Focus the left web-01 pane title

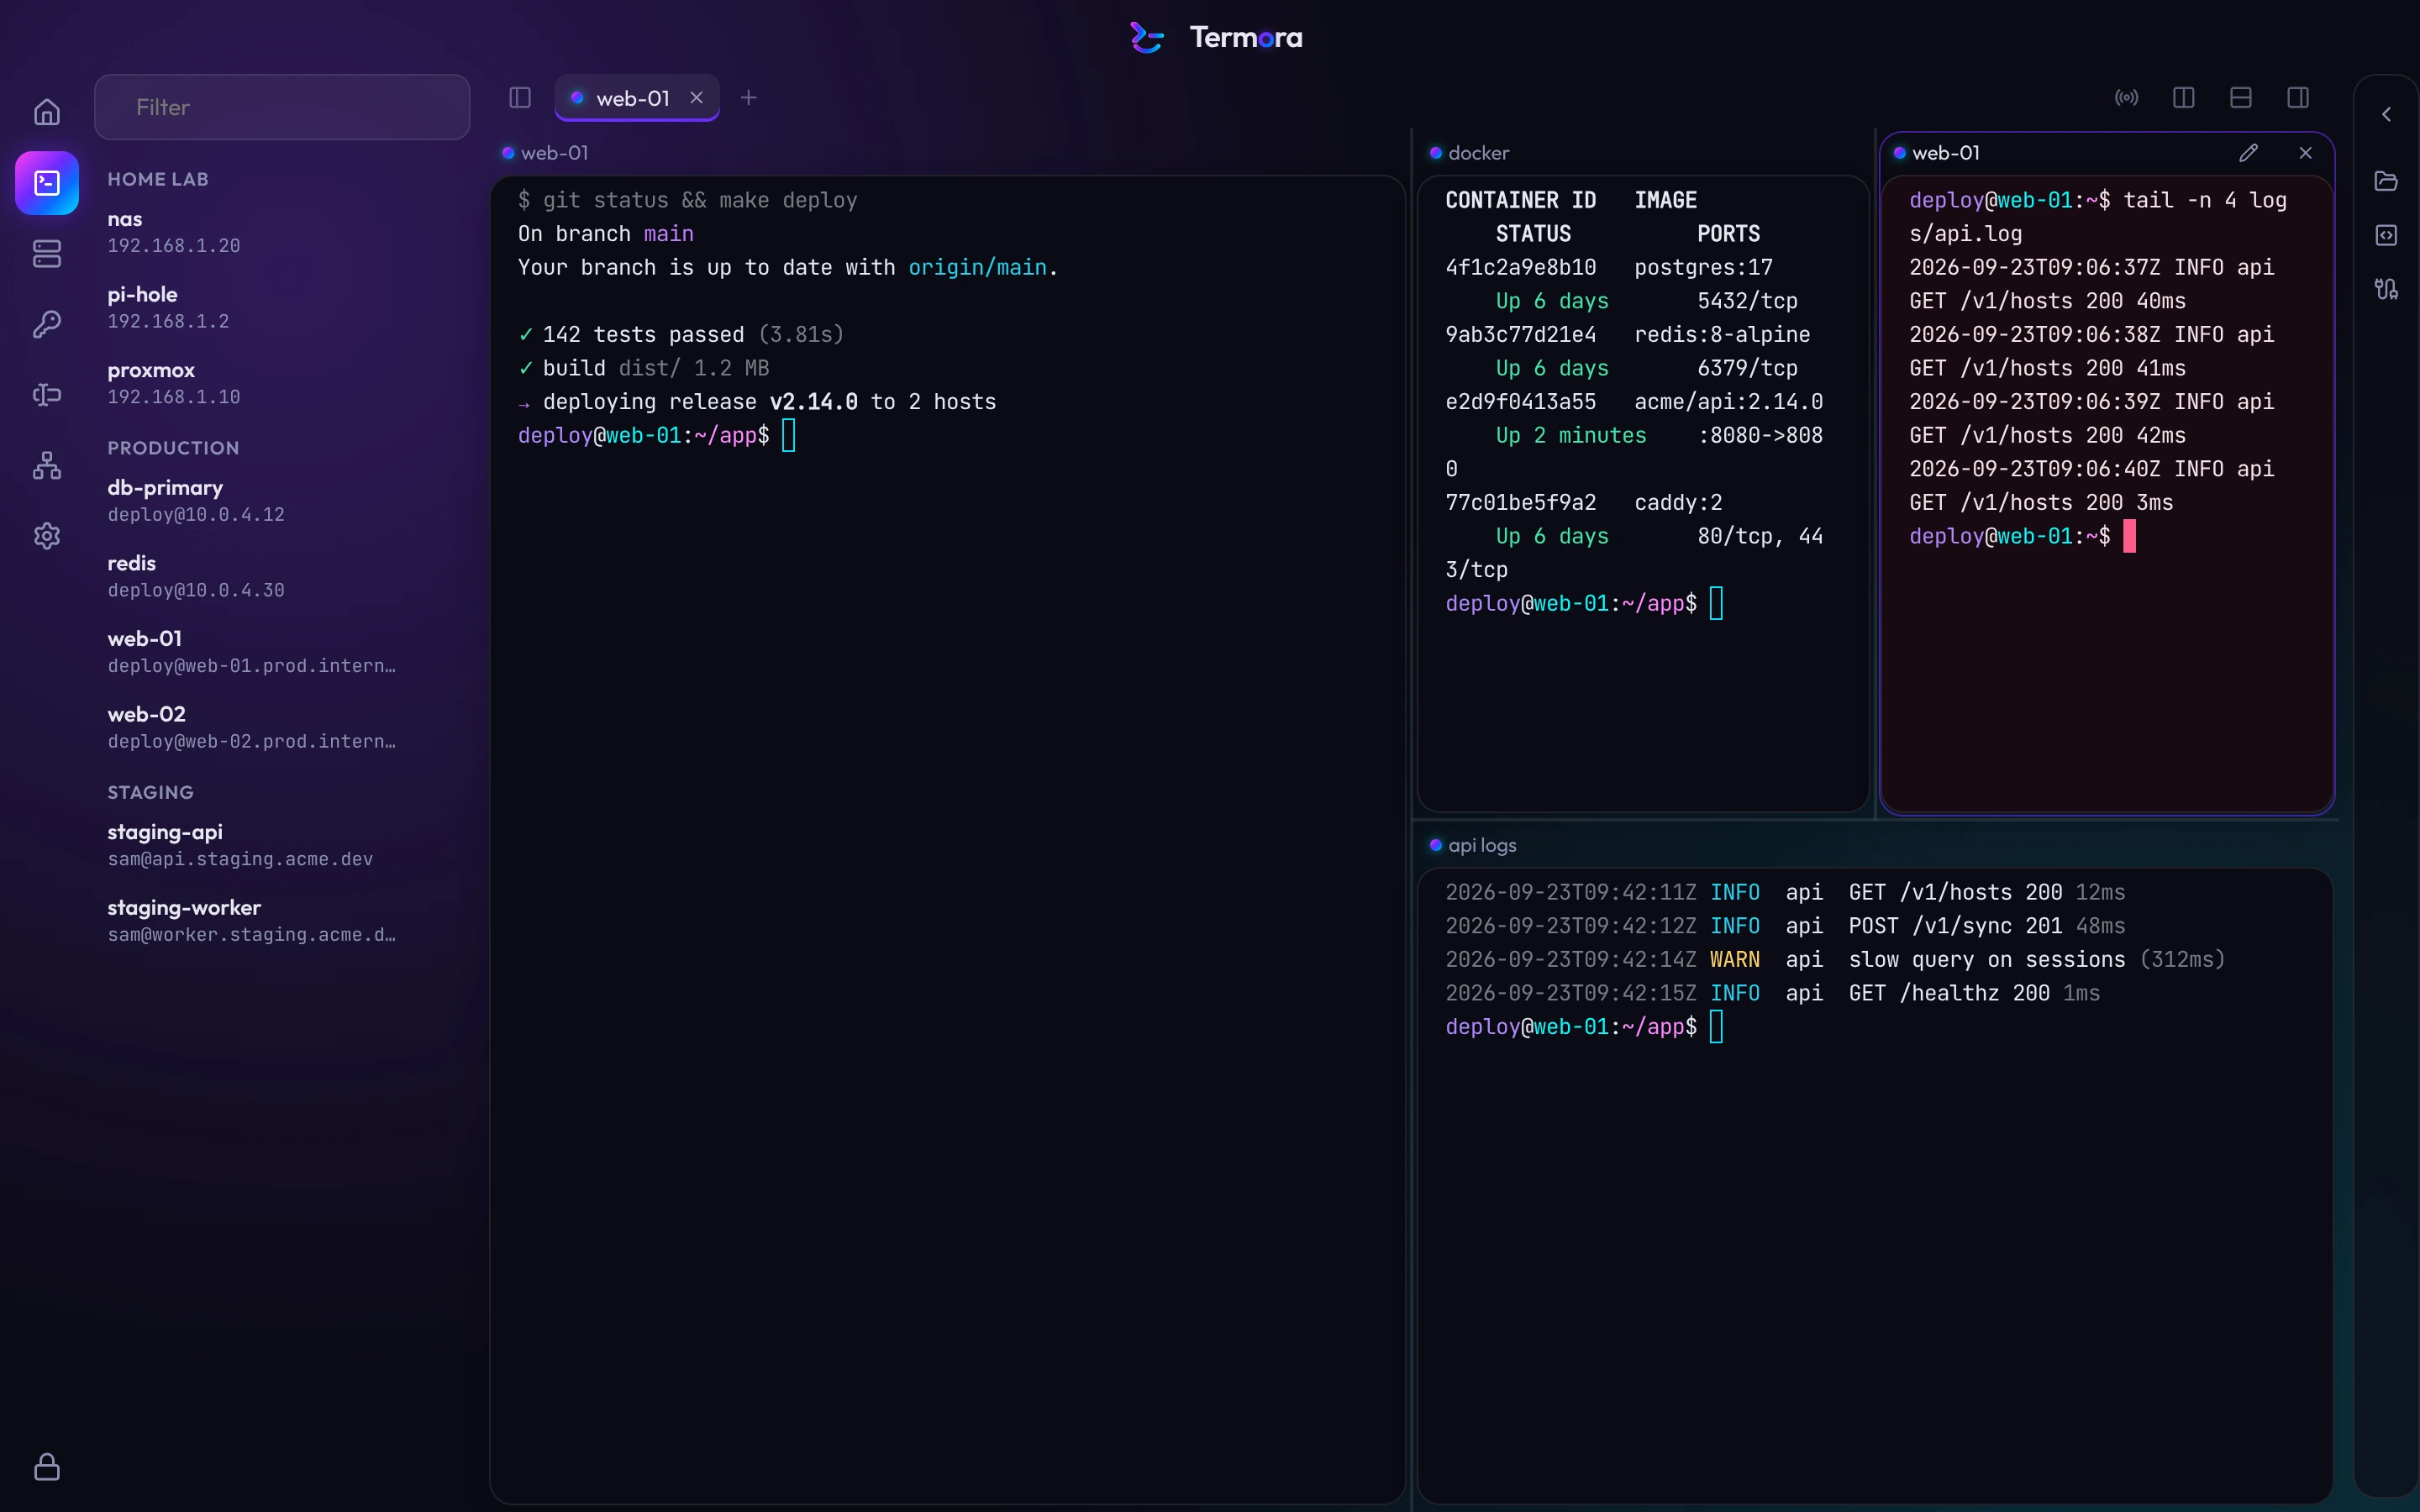click(554, 153)
